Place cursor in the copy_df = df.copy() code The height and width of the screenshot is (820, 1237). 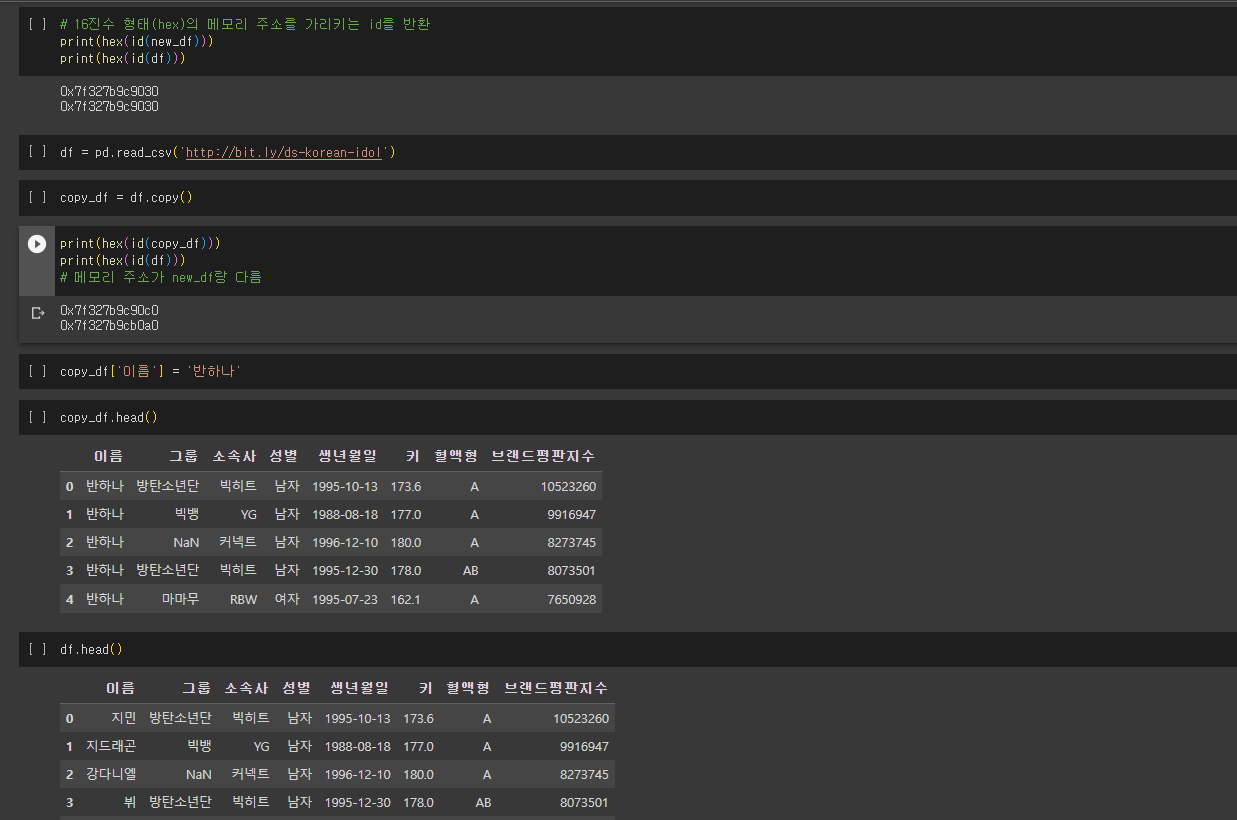(x=126, y=198)
